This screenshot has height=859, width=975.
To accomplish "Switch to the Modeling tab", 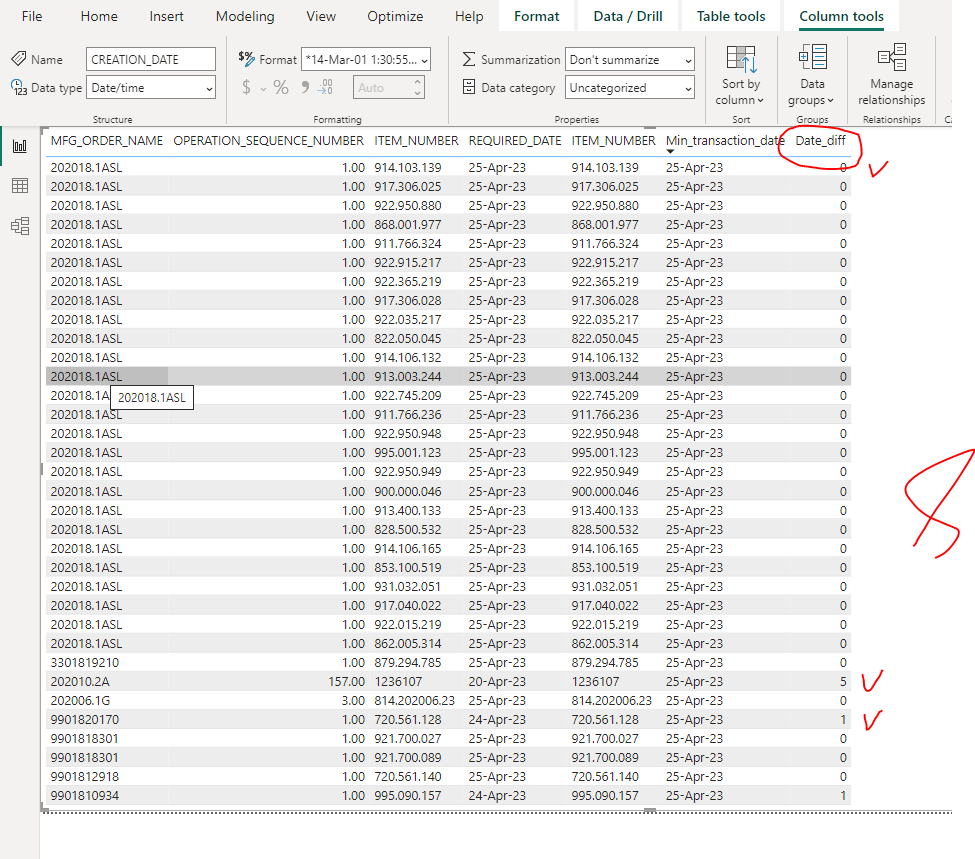I will tap(245, 16).
